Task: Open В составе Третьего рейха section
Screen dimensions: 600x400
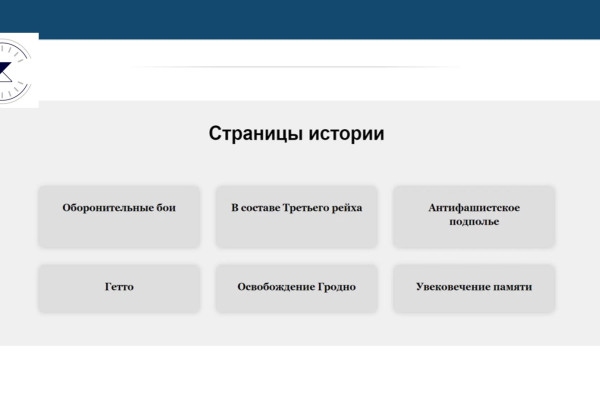Action: [x=296, y=209]
